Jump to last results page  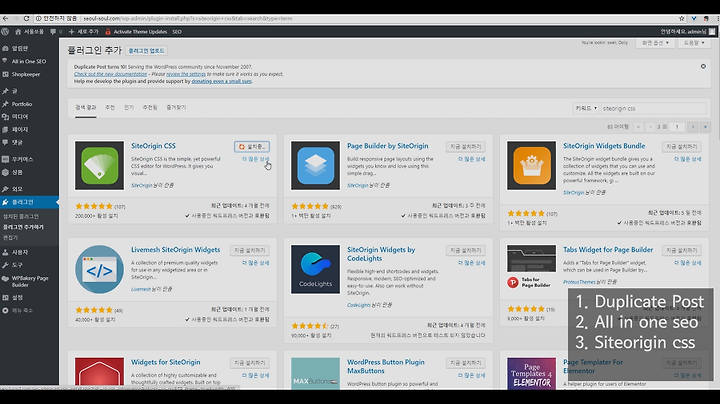(x=705, y=127)
